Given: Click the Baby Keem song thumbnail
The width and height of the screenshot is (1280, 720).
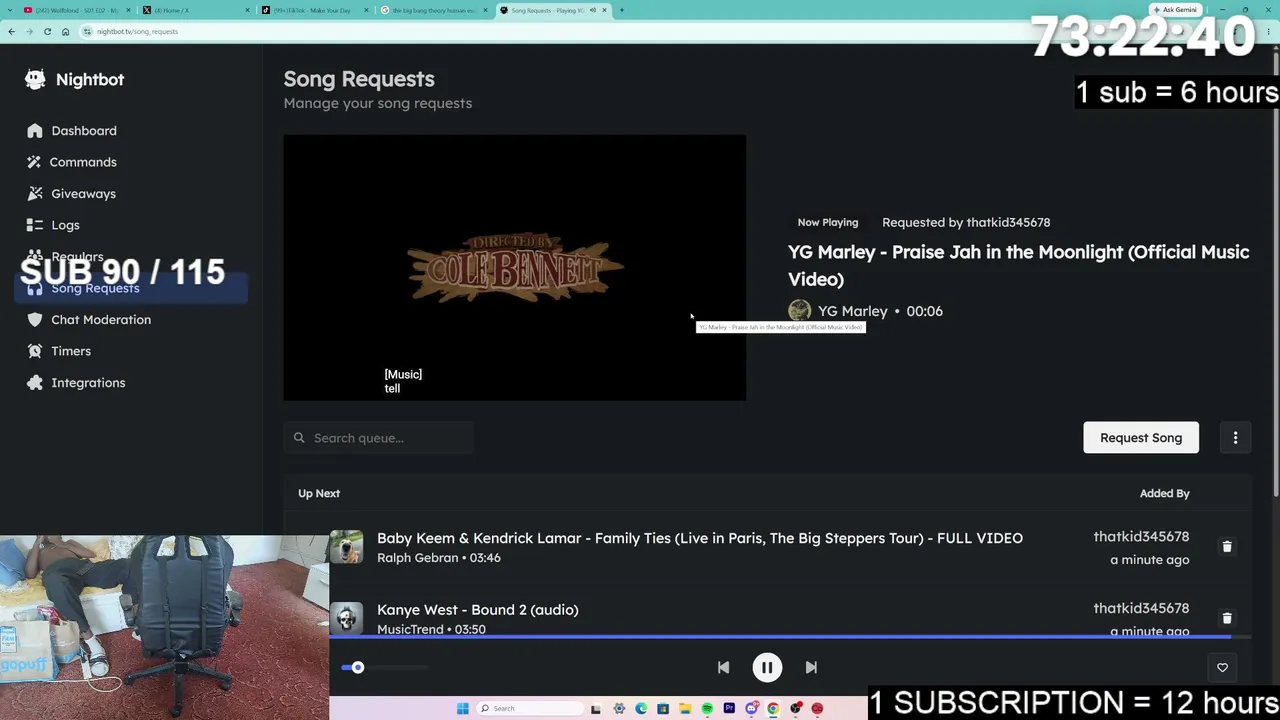Looking at the screenshot, I should coord(346,547).
